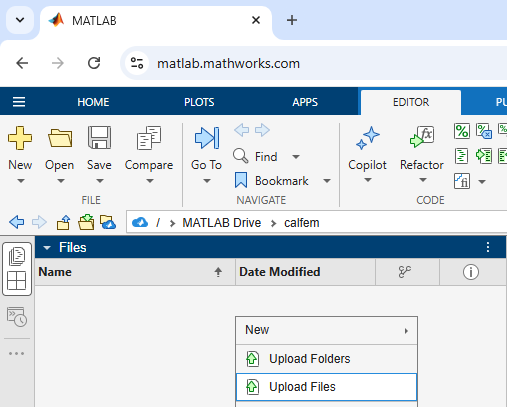The width and height of the screenshot is (507, 407).
Task: Expand the Bookmark dropdown arrow
Action: point(327,181)
